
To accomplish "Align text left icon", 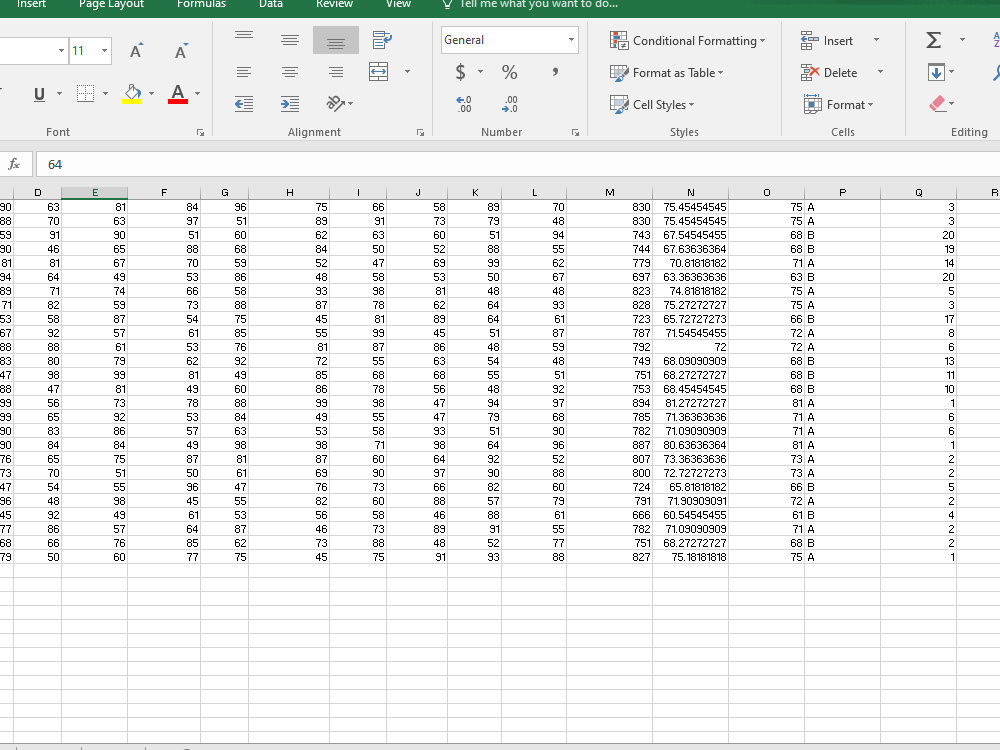I will click(244, 71).
